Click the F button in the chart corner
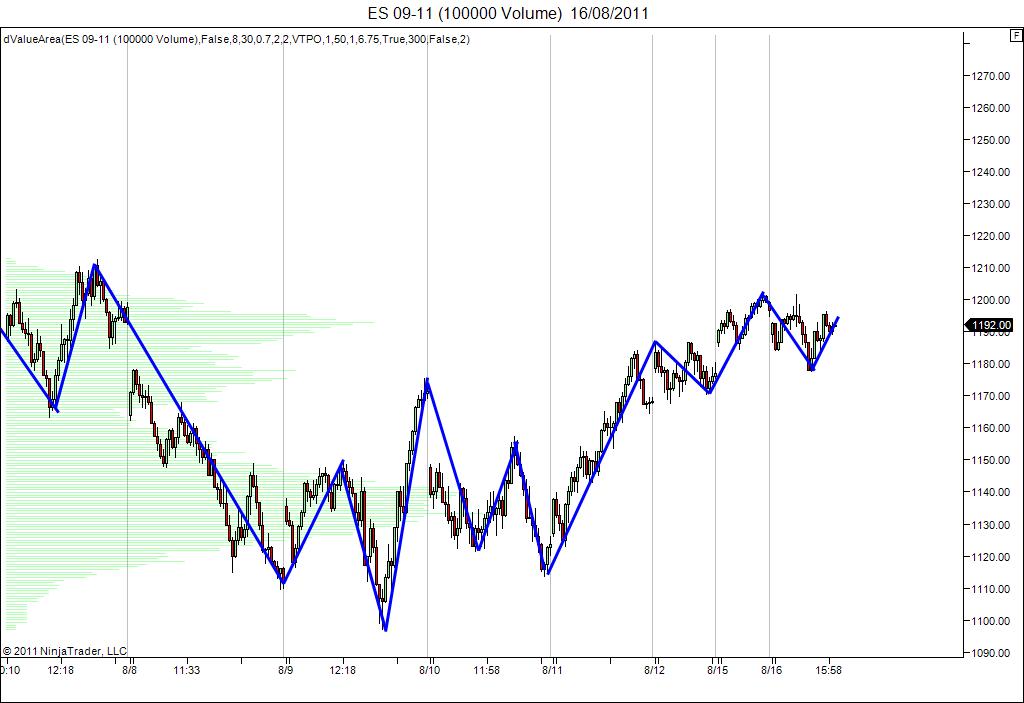The image size is (1024, 703). coord(1017,35)
